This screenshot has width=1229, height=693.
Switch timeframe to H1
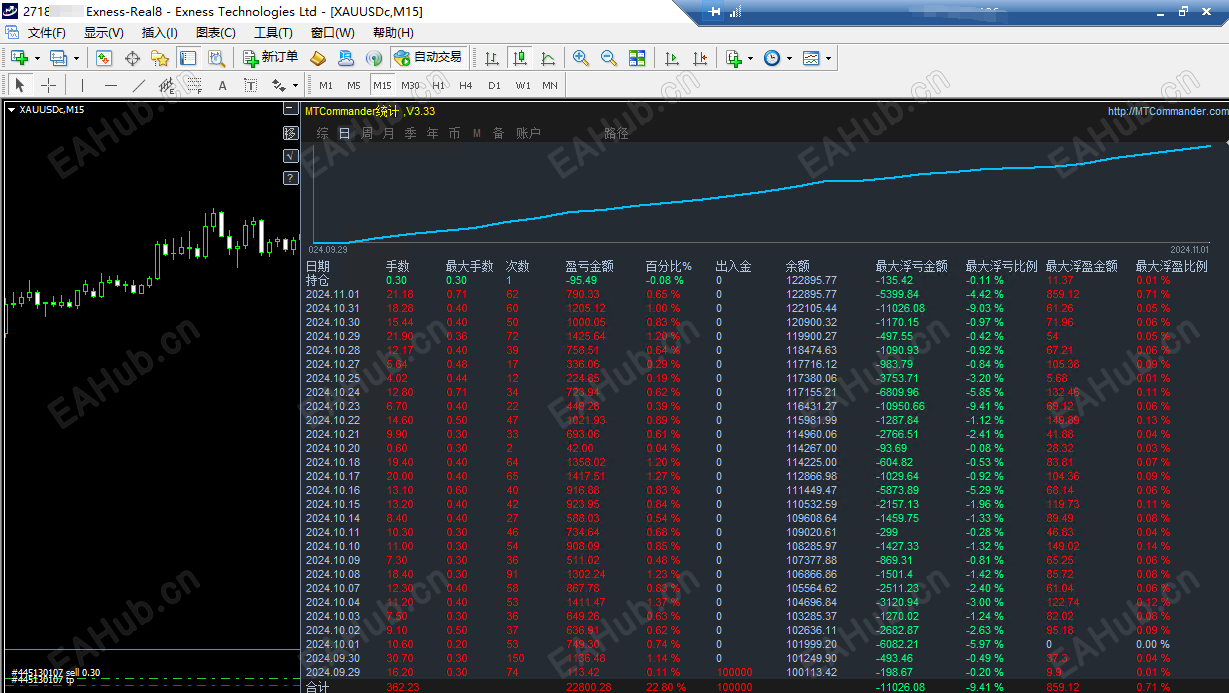pyautogui.click(x=438, y=85)
